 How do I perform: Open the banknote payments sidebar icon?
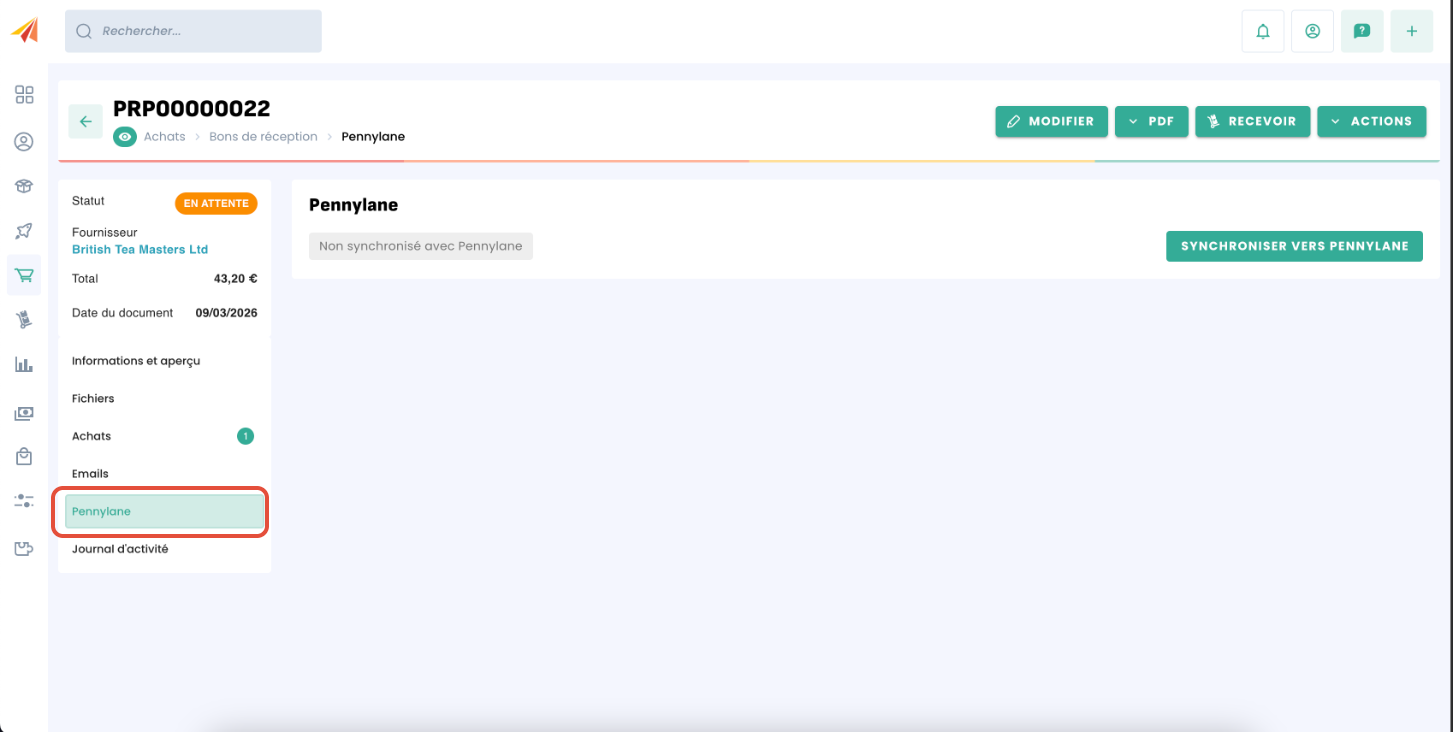tap(24, 413)
